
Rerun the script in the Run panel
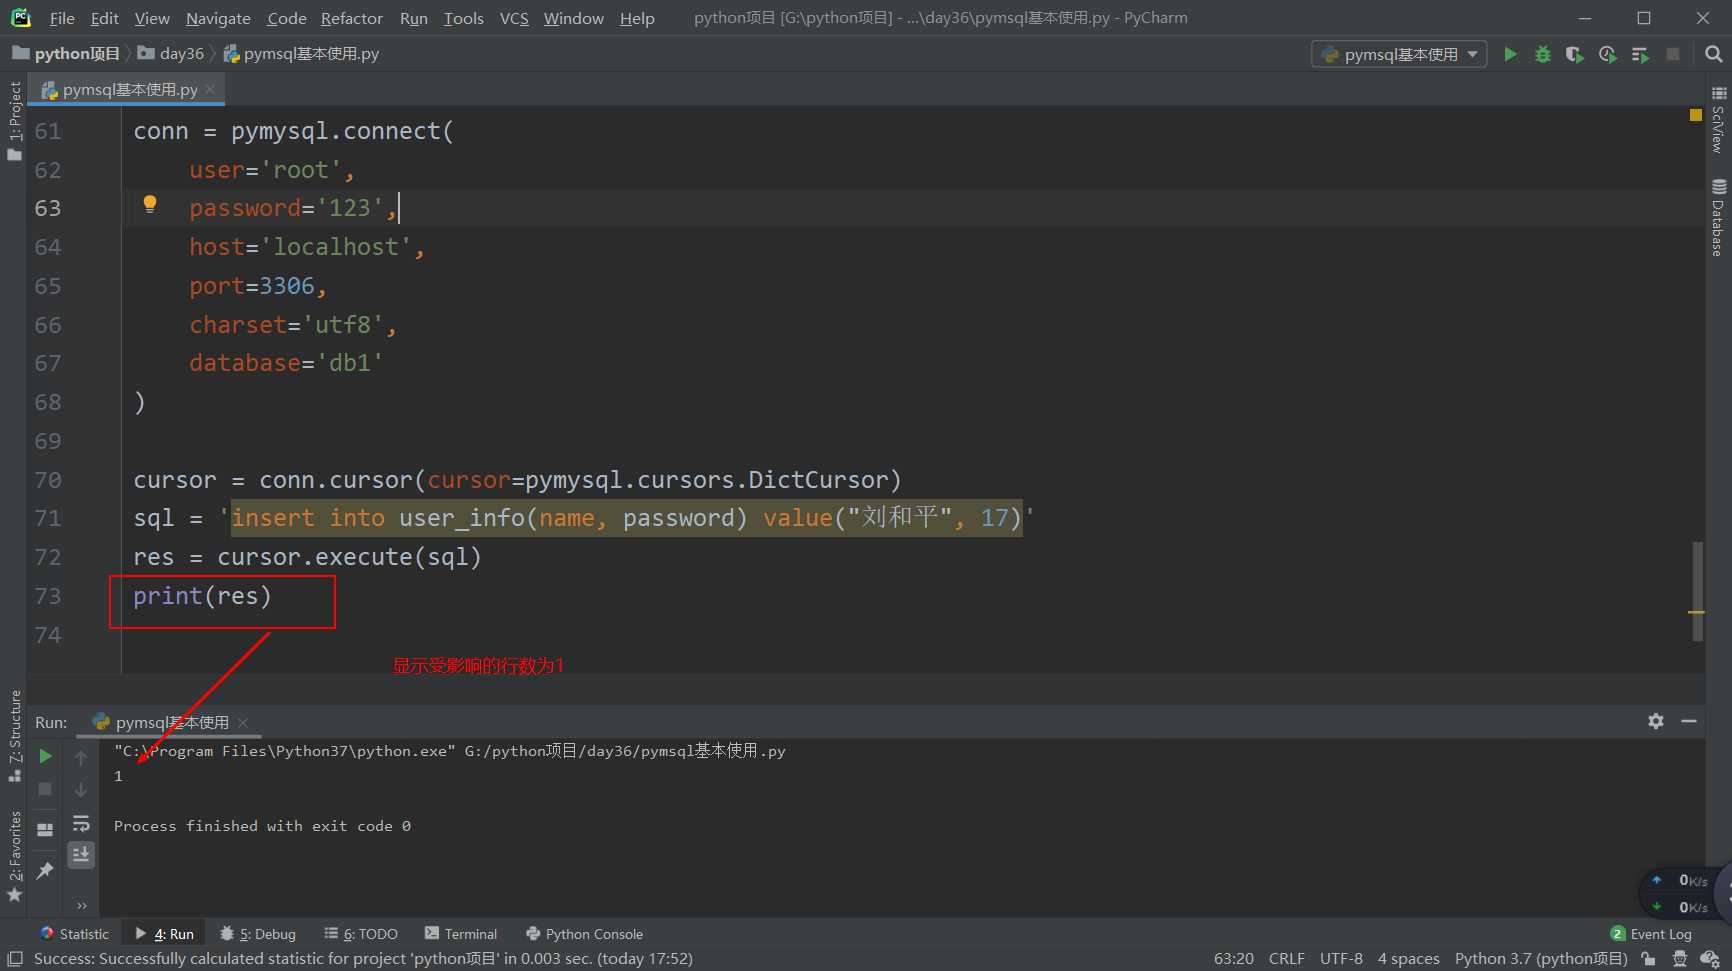coord(45,757)
